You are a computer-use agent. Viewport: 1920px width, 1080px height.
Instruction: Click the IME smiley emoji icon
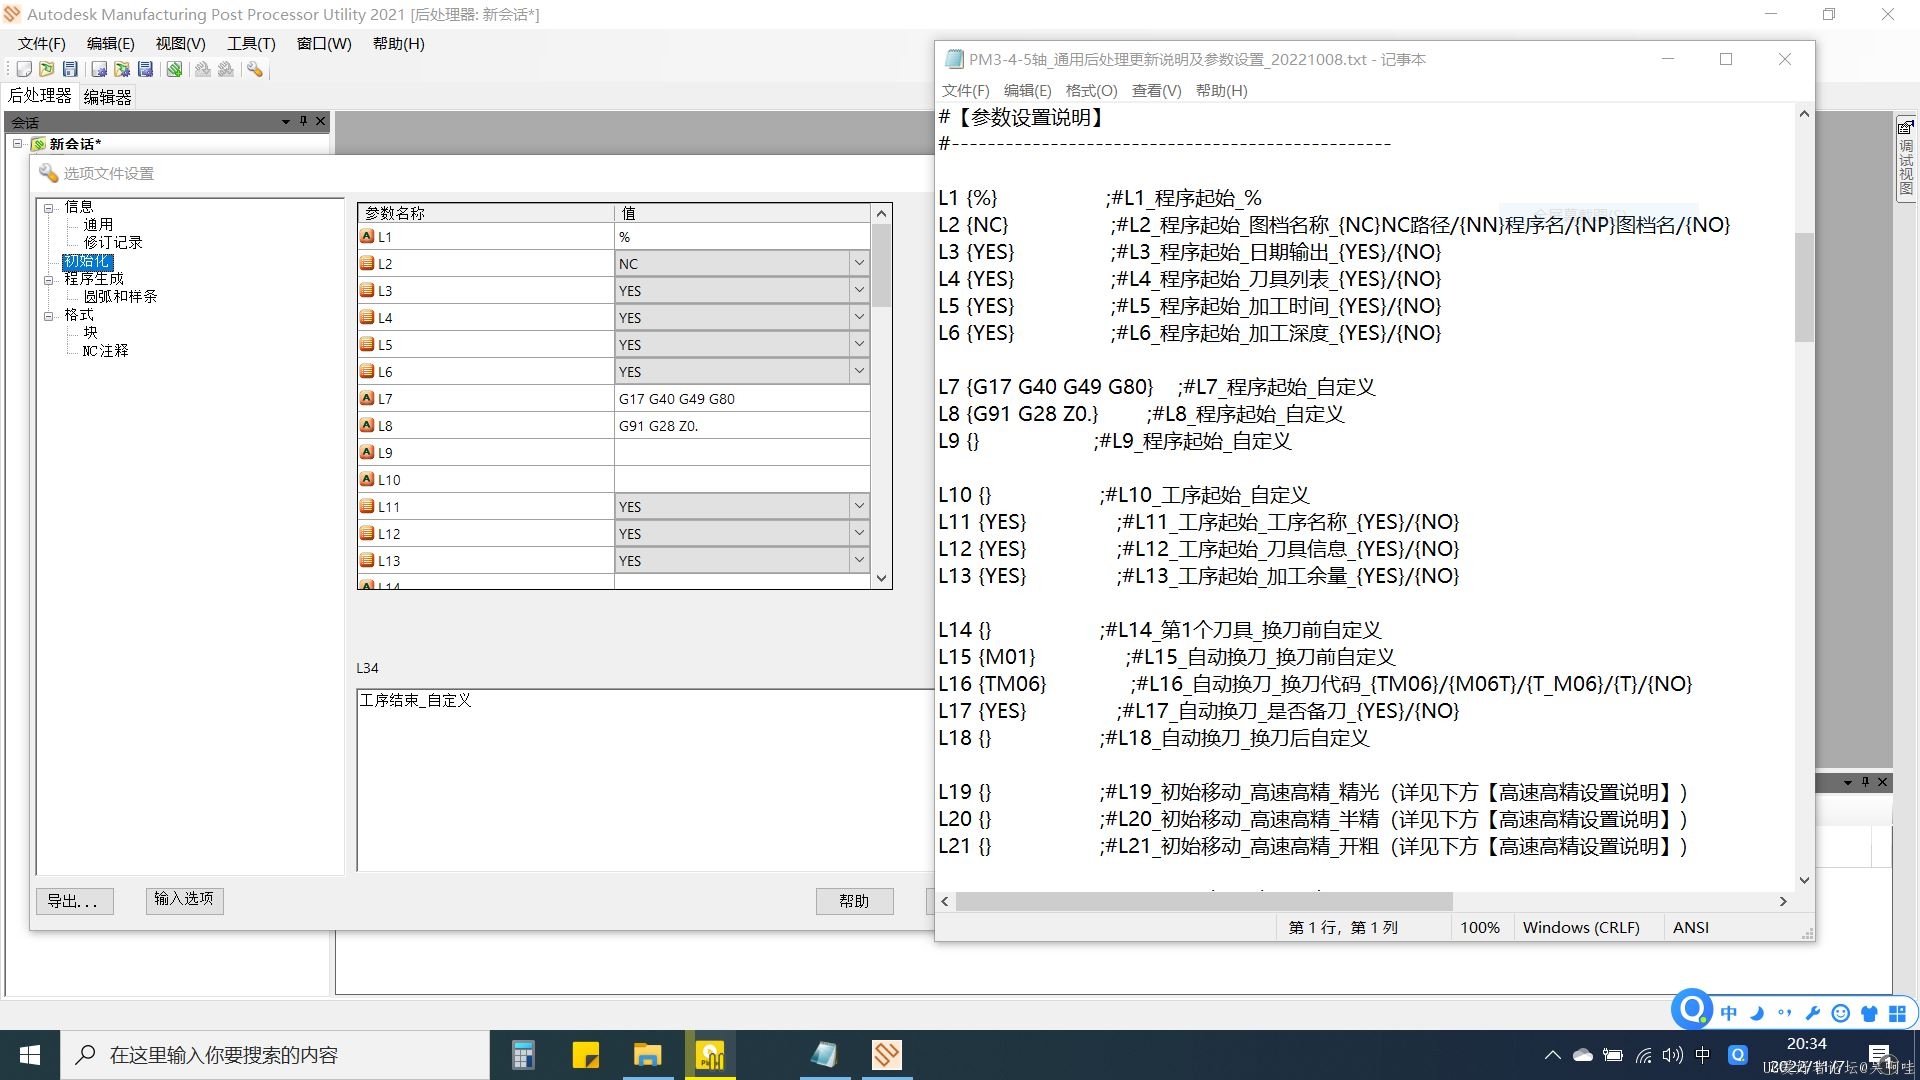tap(1840, 1013)
